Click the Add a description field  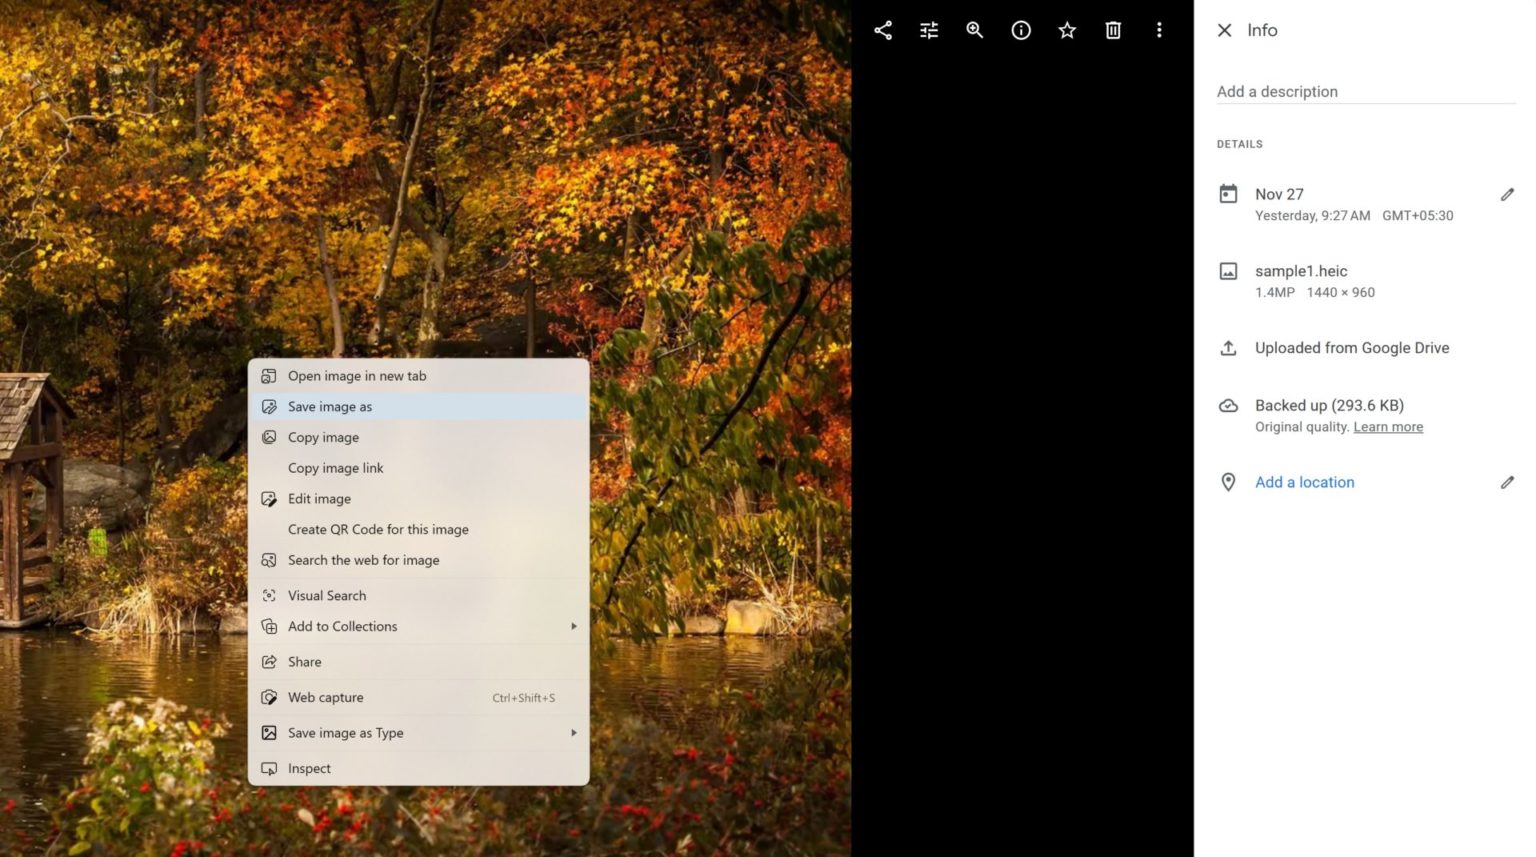pyautogui.click(x=1300, y=91)
